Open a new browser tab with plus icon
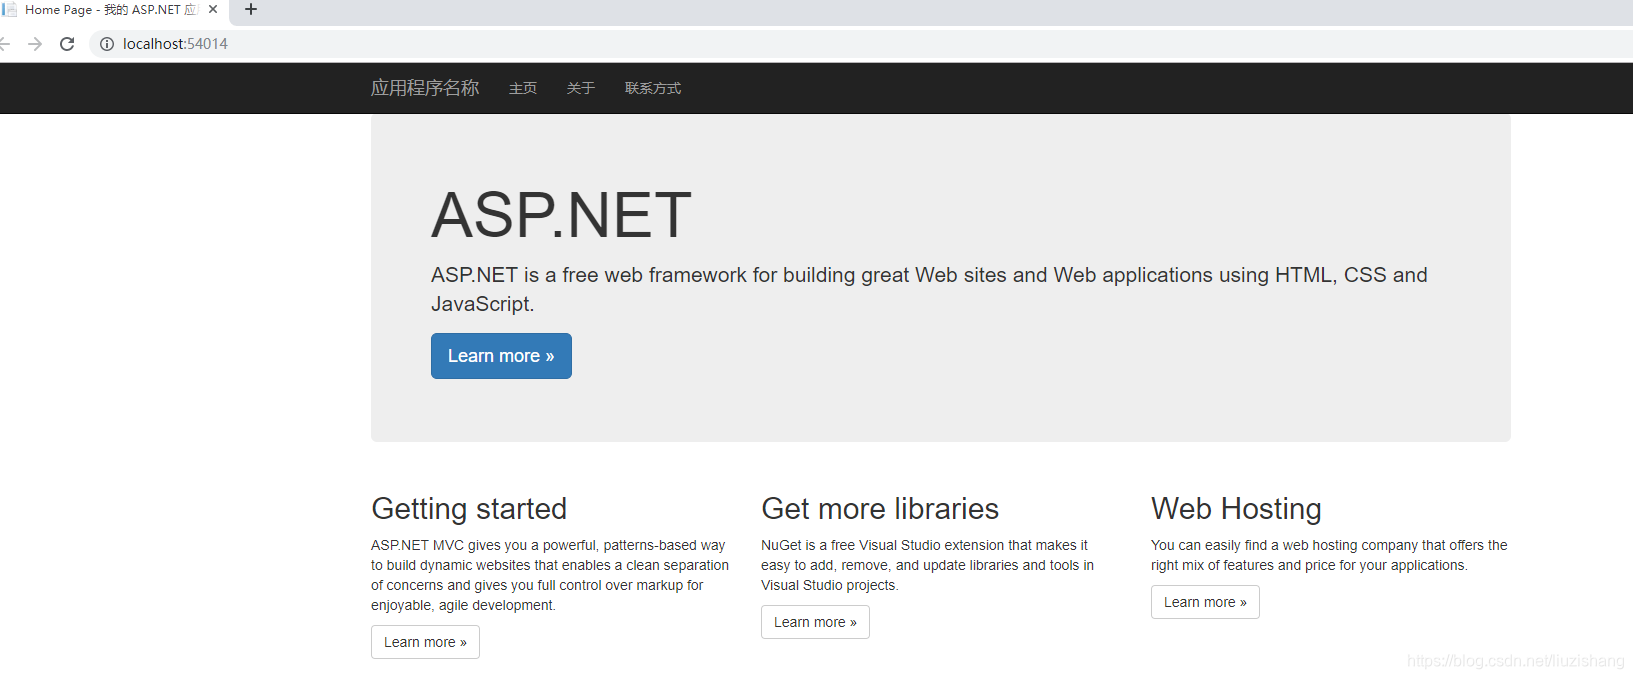 click(251, 9)
